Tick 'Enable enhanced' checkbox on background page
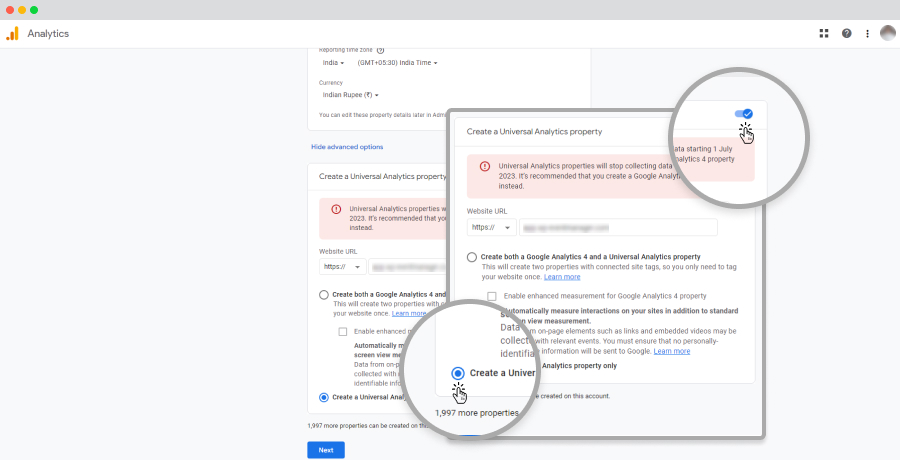900x460 pixels. click(x=343, y=331)
